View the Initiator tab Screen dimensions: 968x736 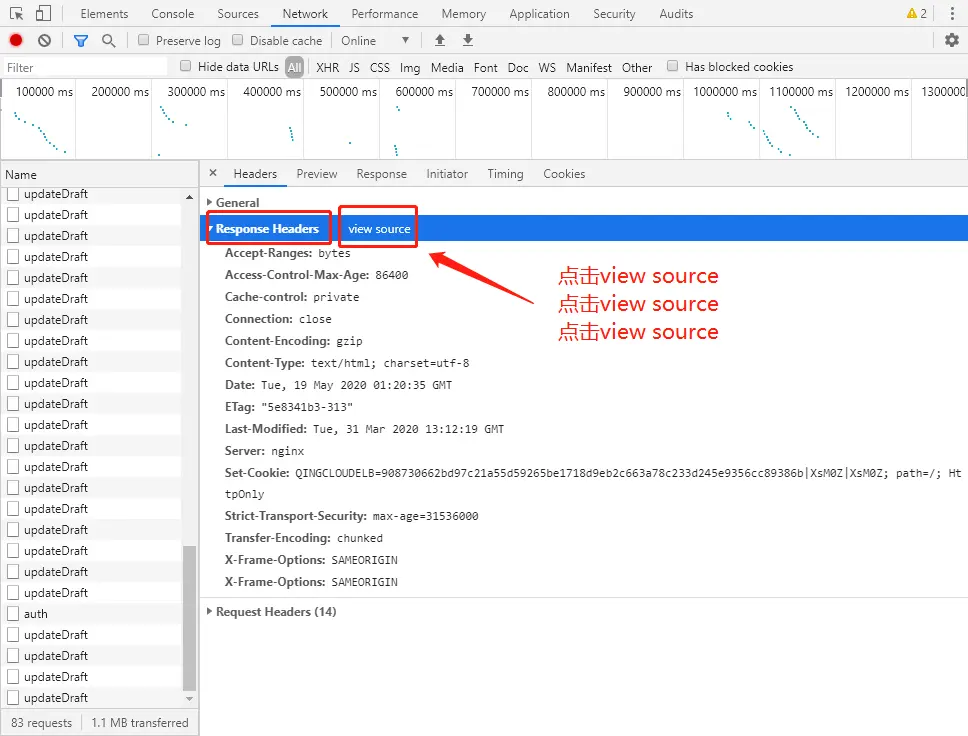[447, 174]
